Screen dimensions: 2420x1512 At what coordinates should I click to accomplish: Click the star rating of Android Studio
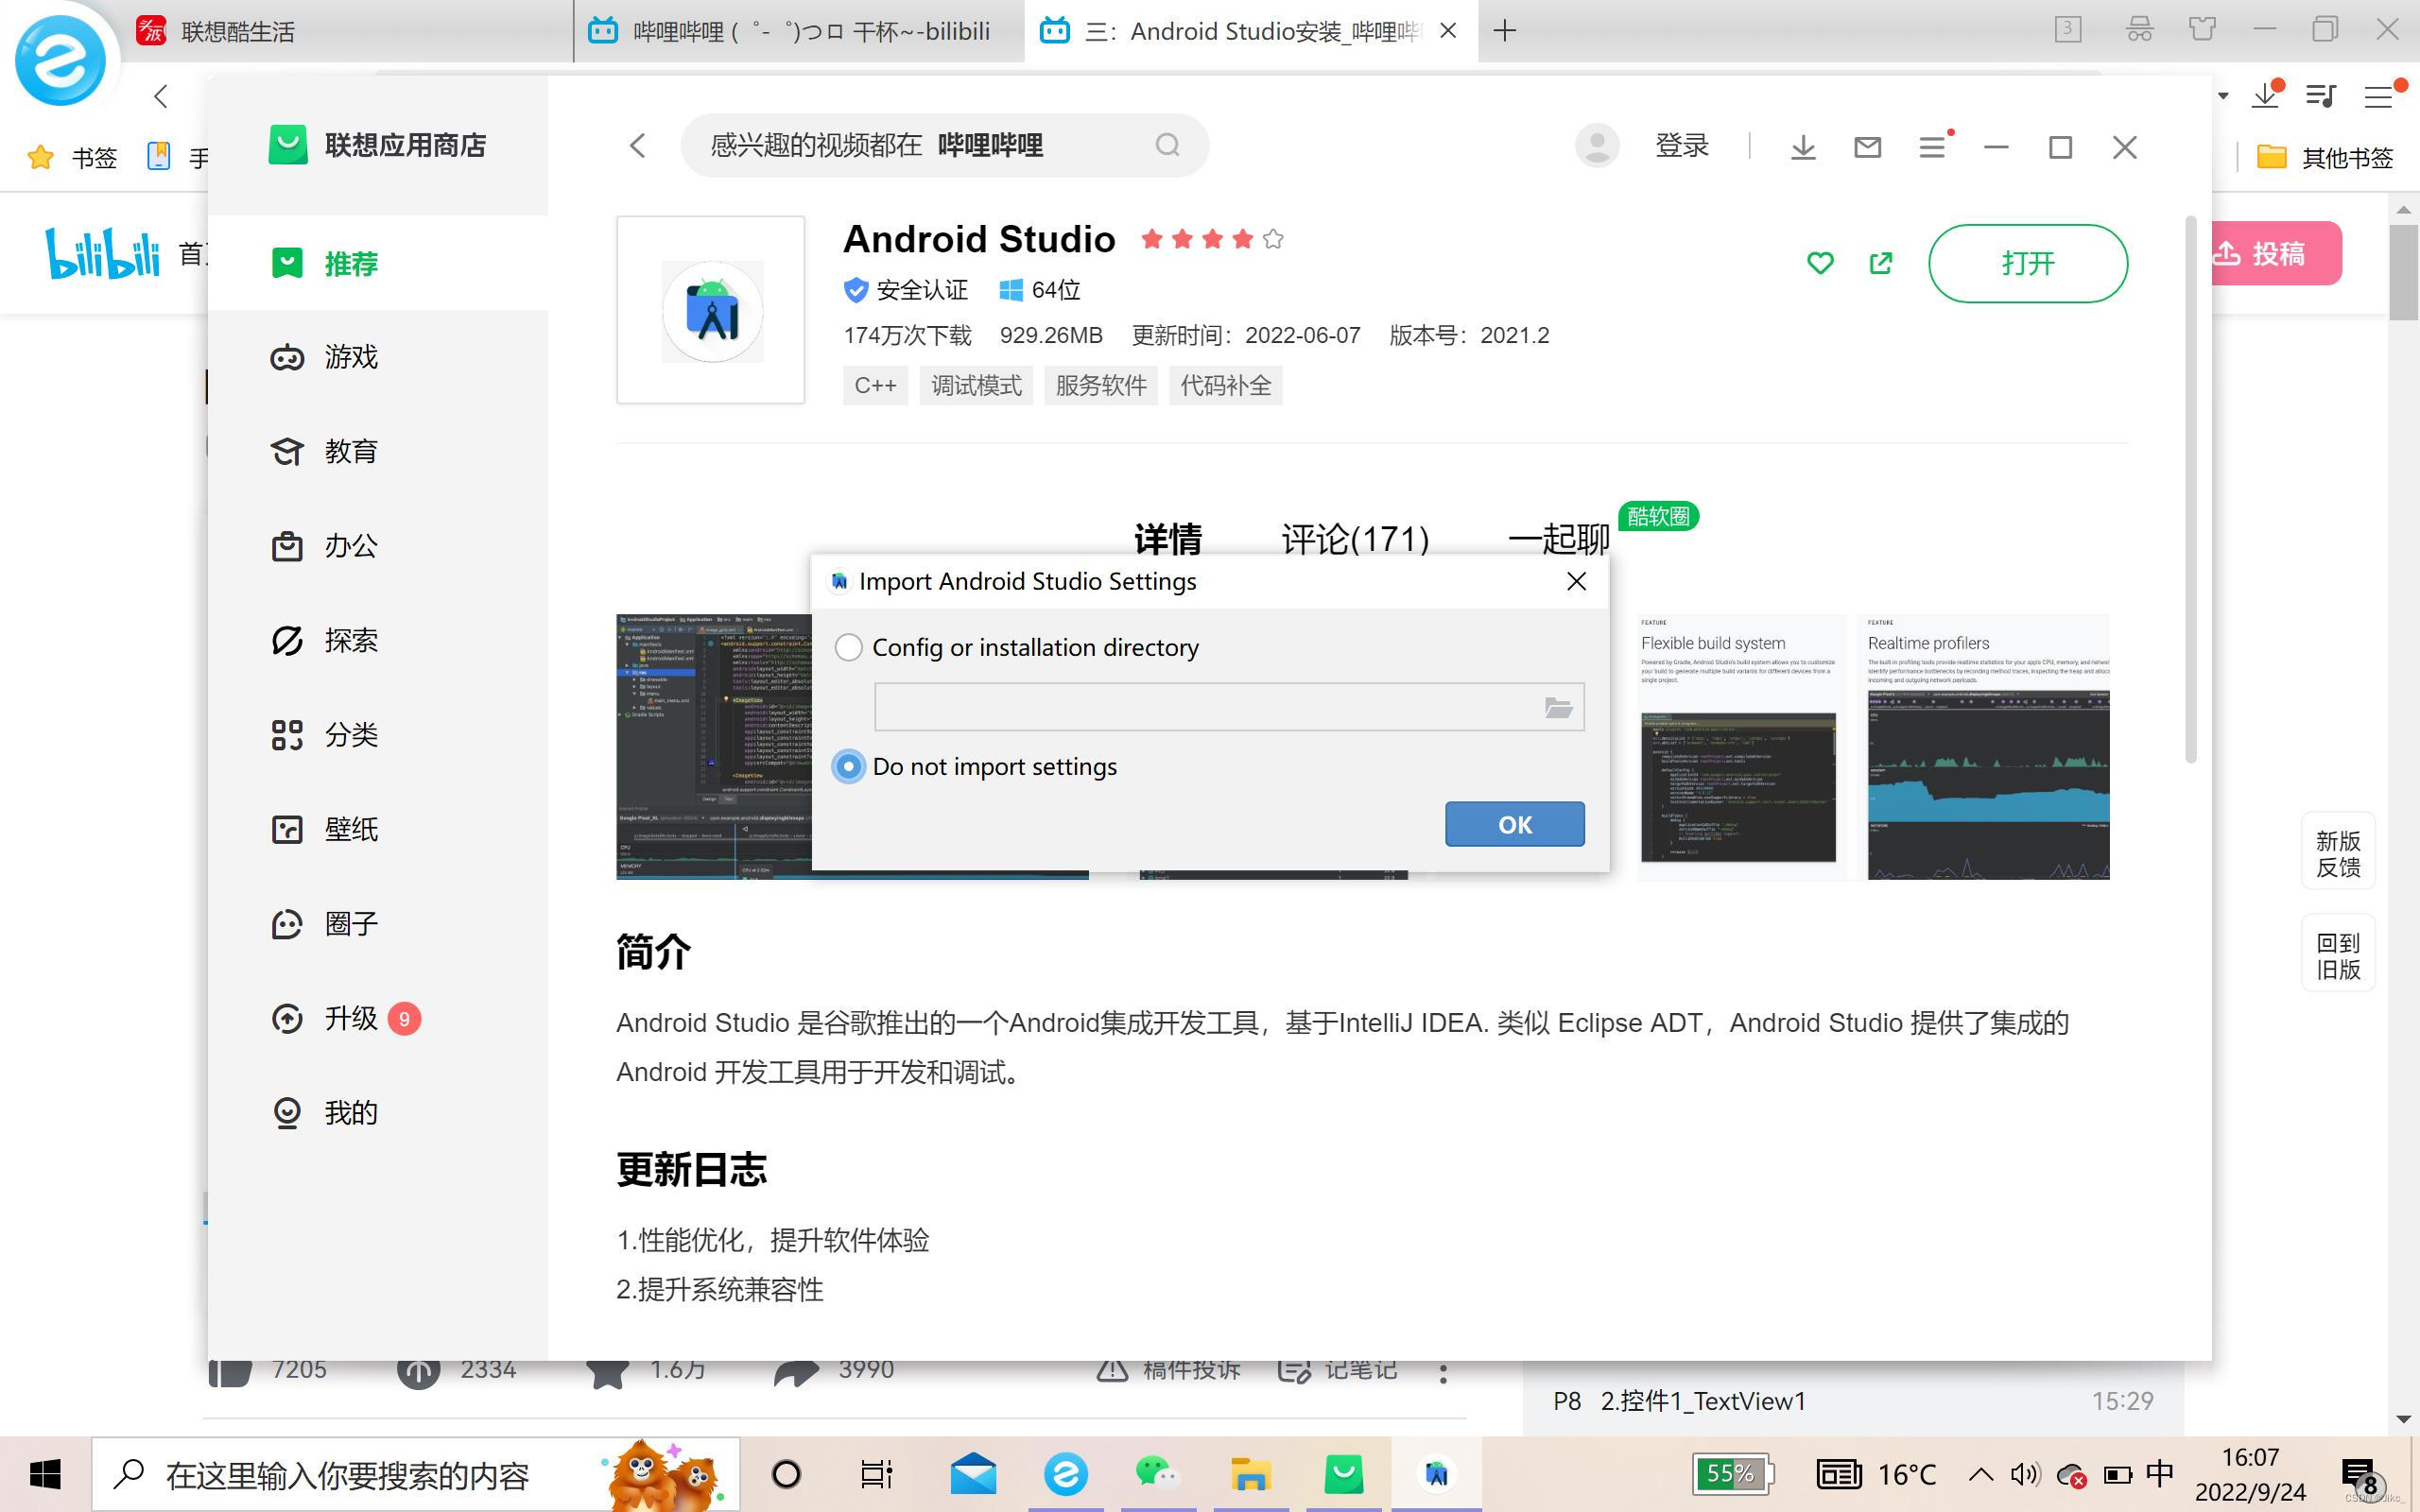click(1212, 239)
